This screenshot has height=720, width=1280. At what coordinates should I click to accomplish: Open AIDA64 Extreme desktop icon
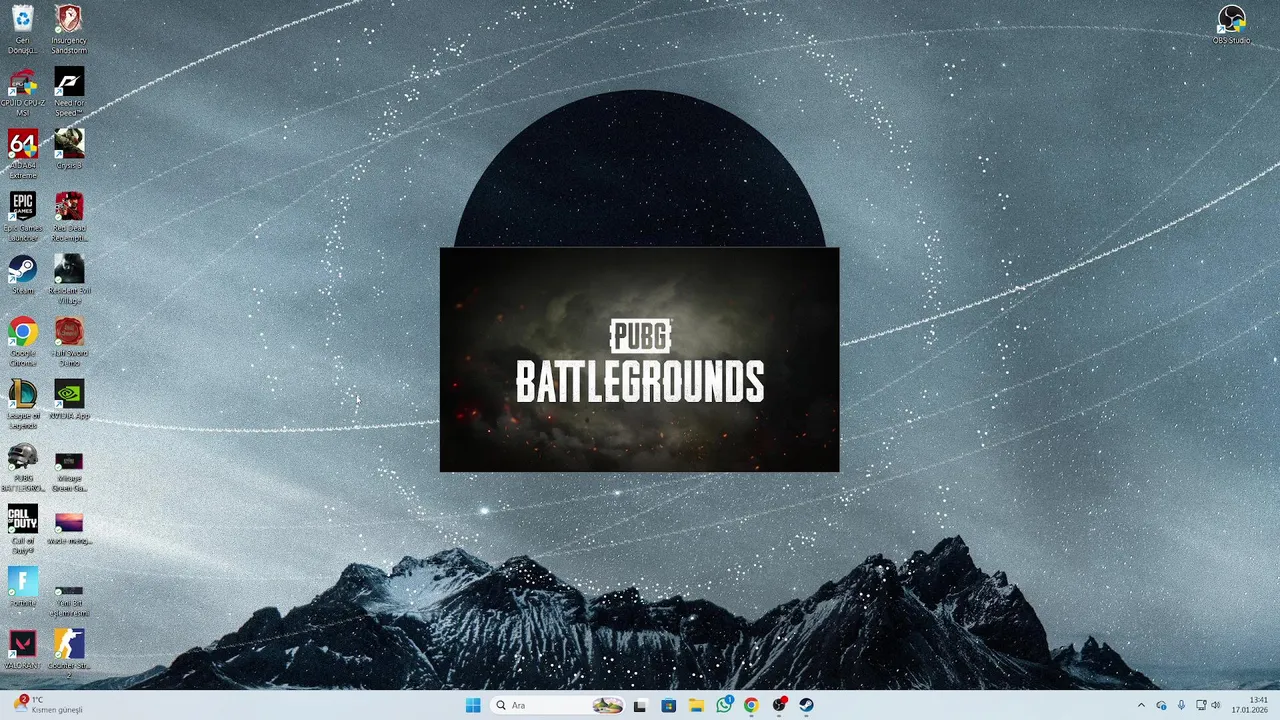tap(22, 154)
